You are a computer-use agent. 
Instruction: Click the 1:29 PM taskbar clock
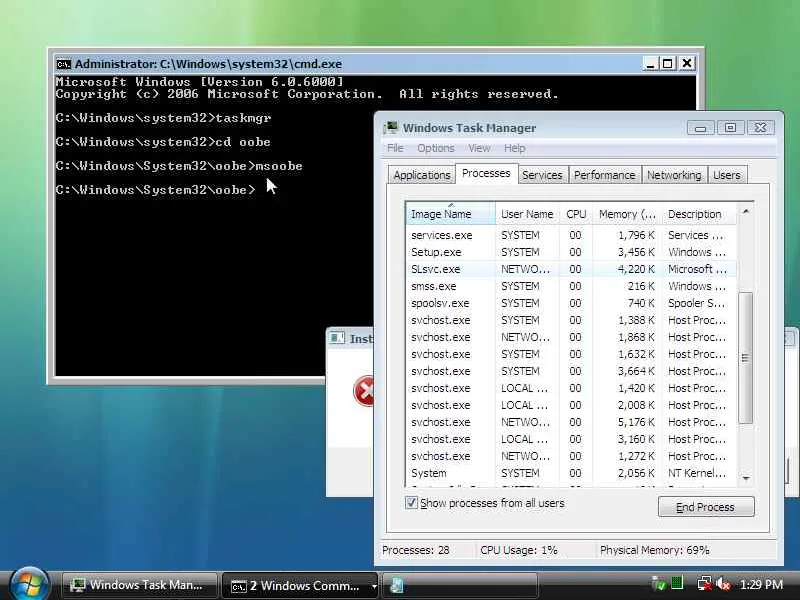click(x=761, y=584)
